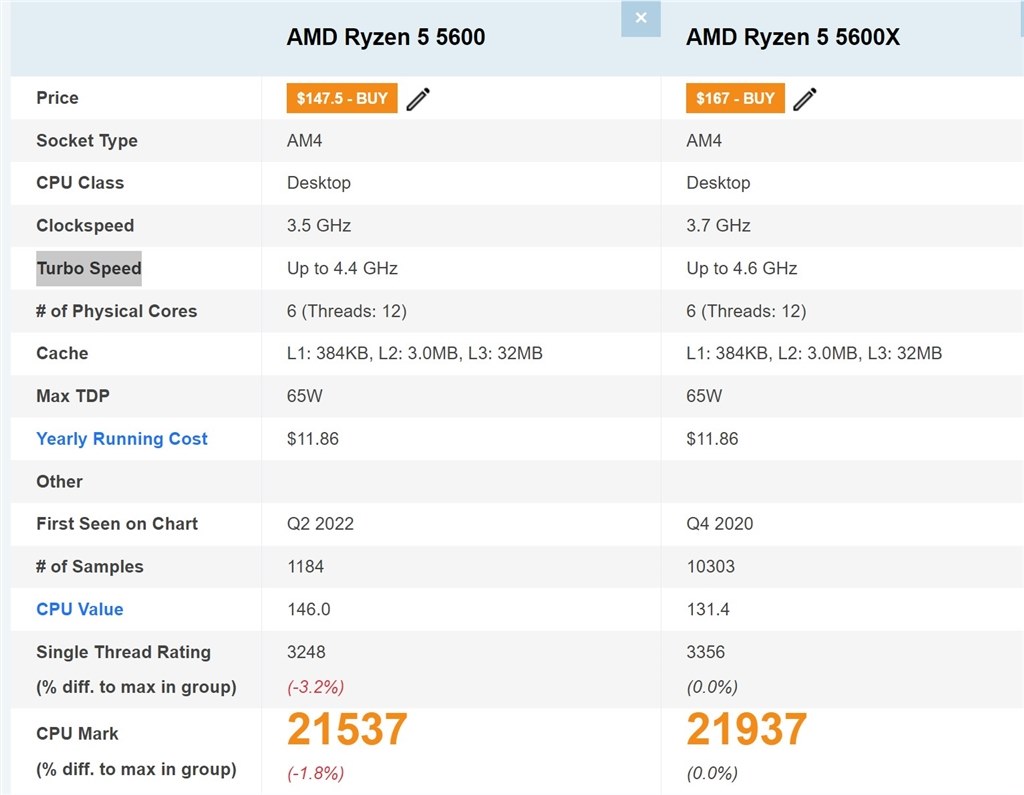Click the 10303 samples value

click(x=711, y=566)
